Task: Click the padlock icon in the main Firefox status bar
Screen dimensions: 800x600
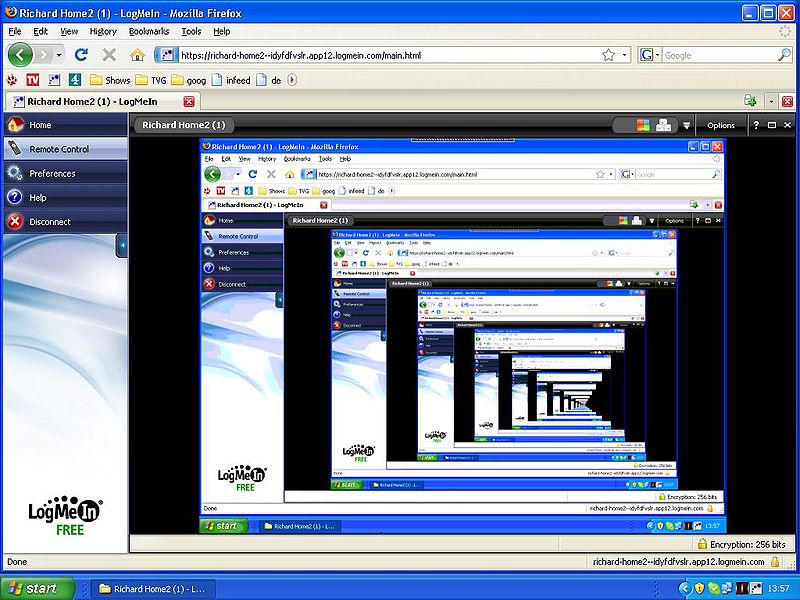Action: (775, 562)
